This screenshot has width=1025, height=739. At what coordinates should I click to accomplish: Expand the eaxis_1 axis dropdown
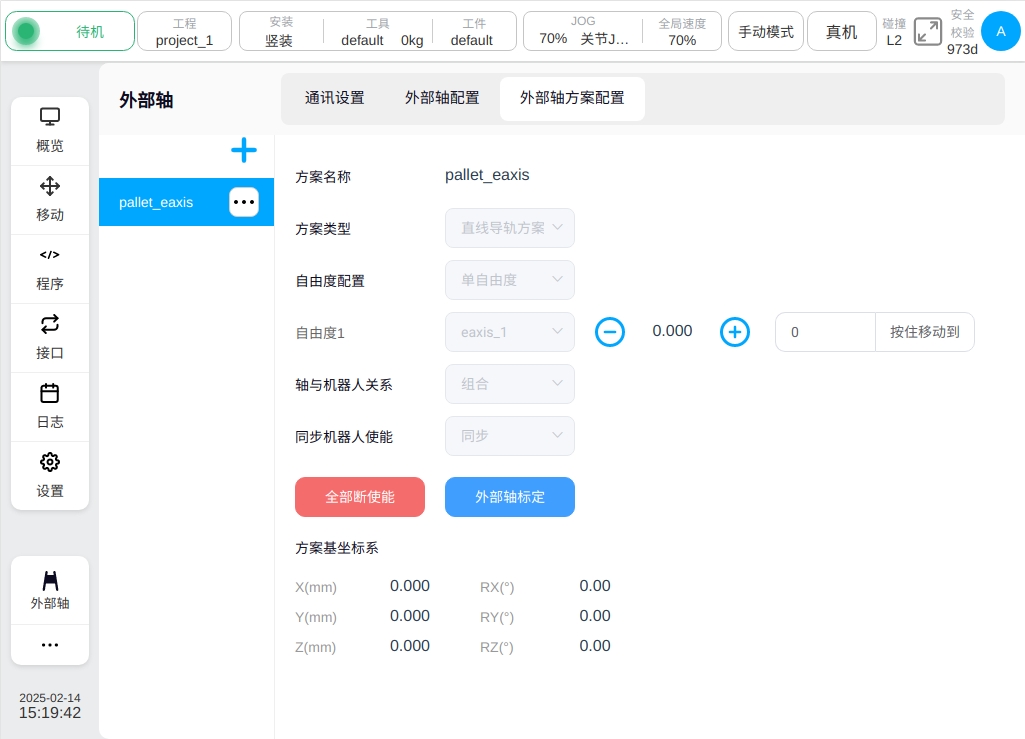tap(510, 332)
